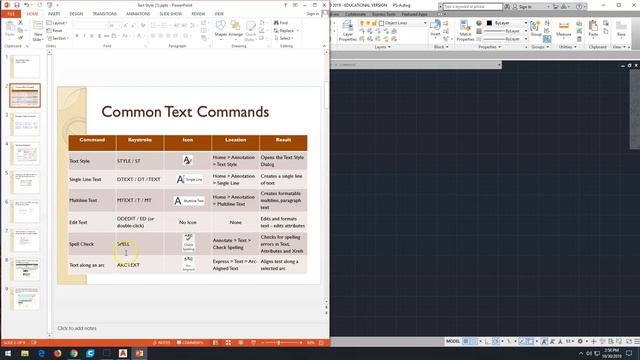Click the AutoCAD keyword search box

pyautogui.click(x=473, y=7)
